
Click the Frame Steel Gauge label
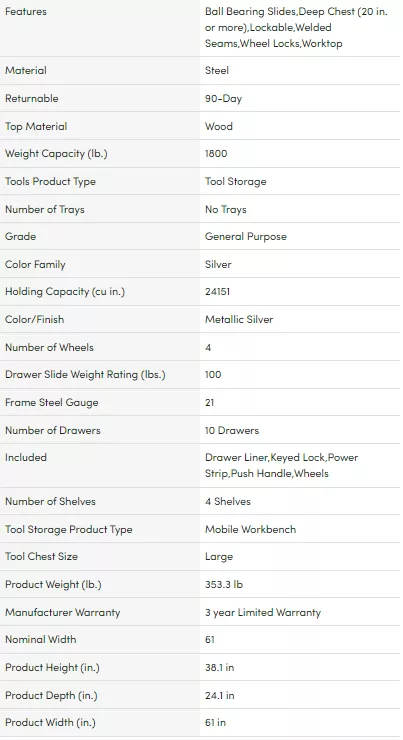click(51, 403)
